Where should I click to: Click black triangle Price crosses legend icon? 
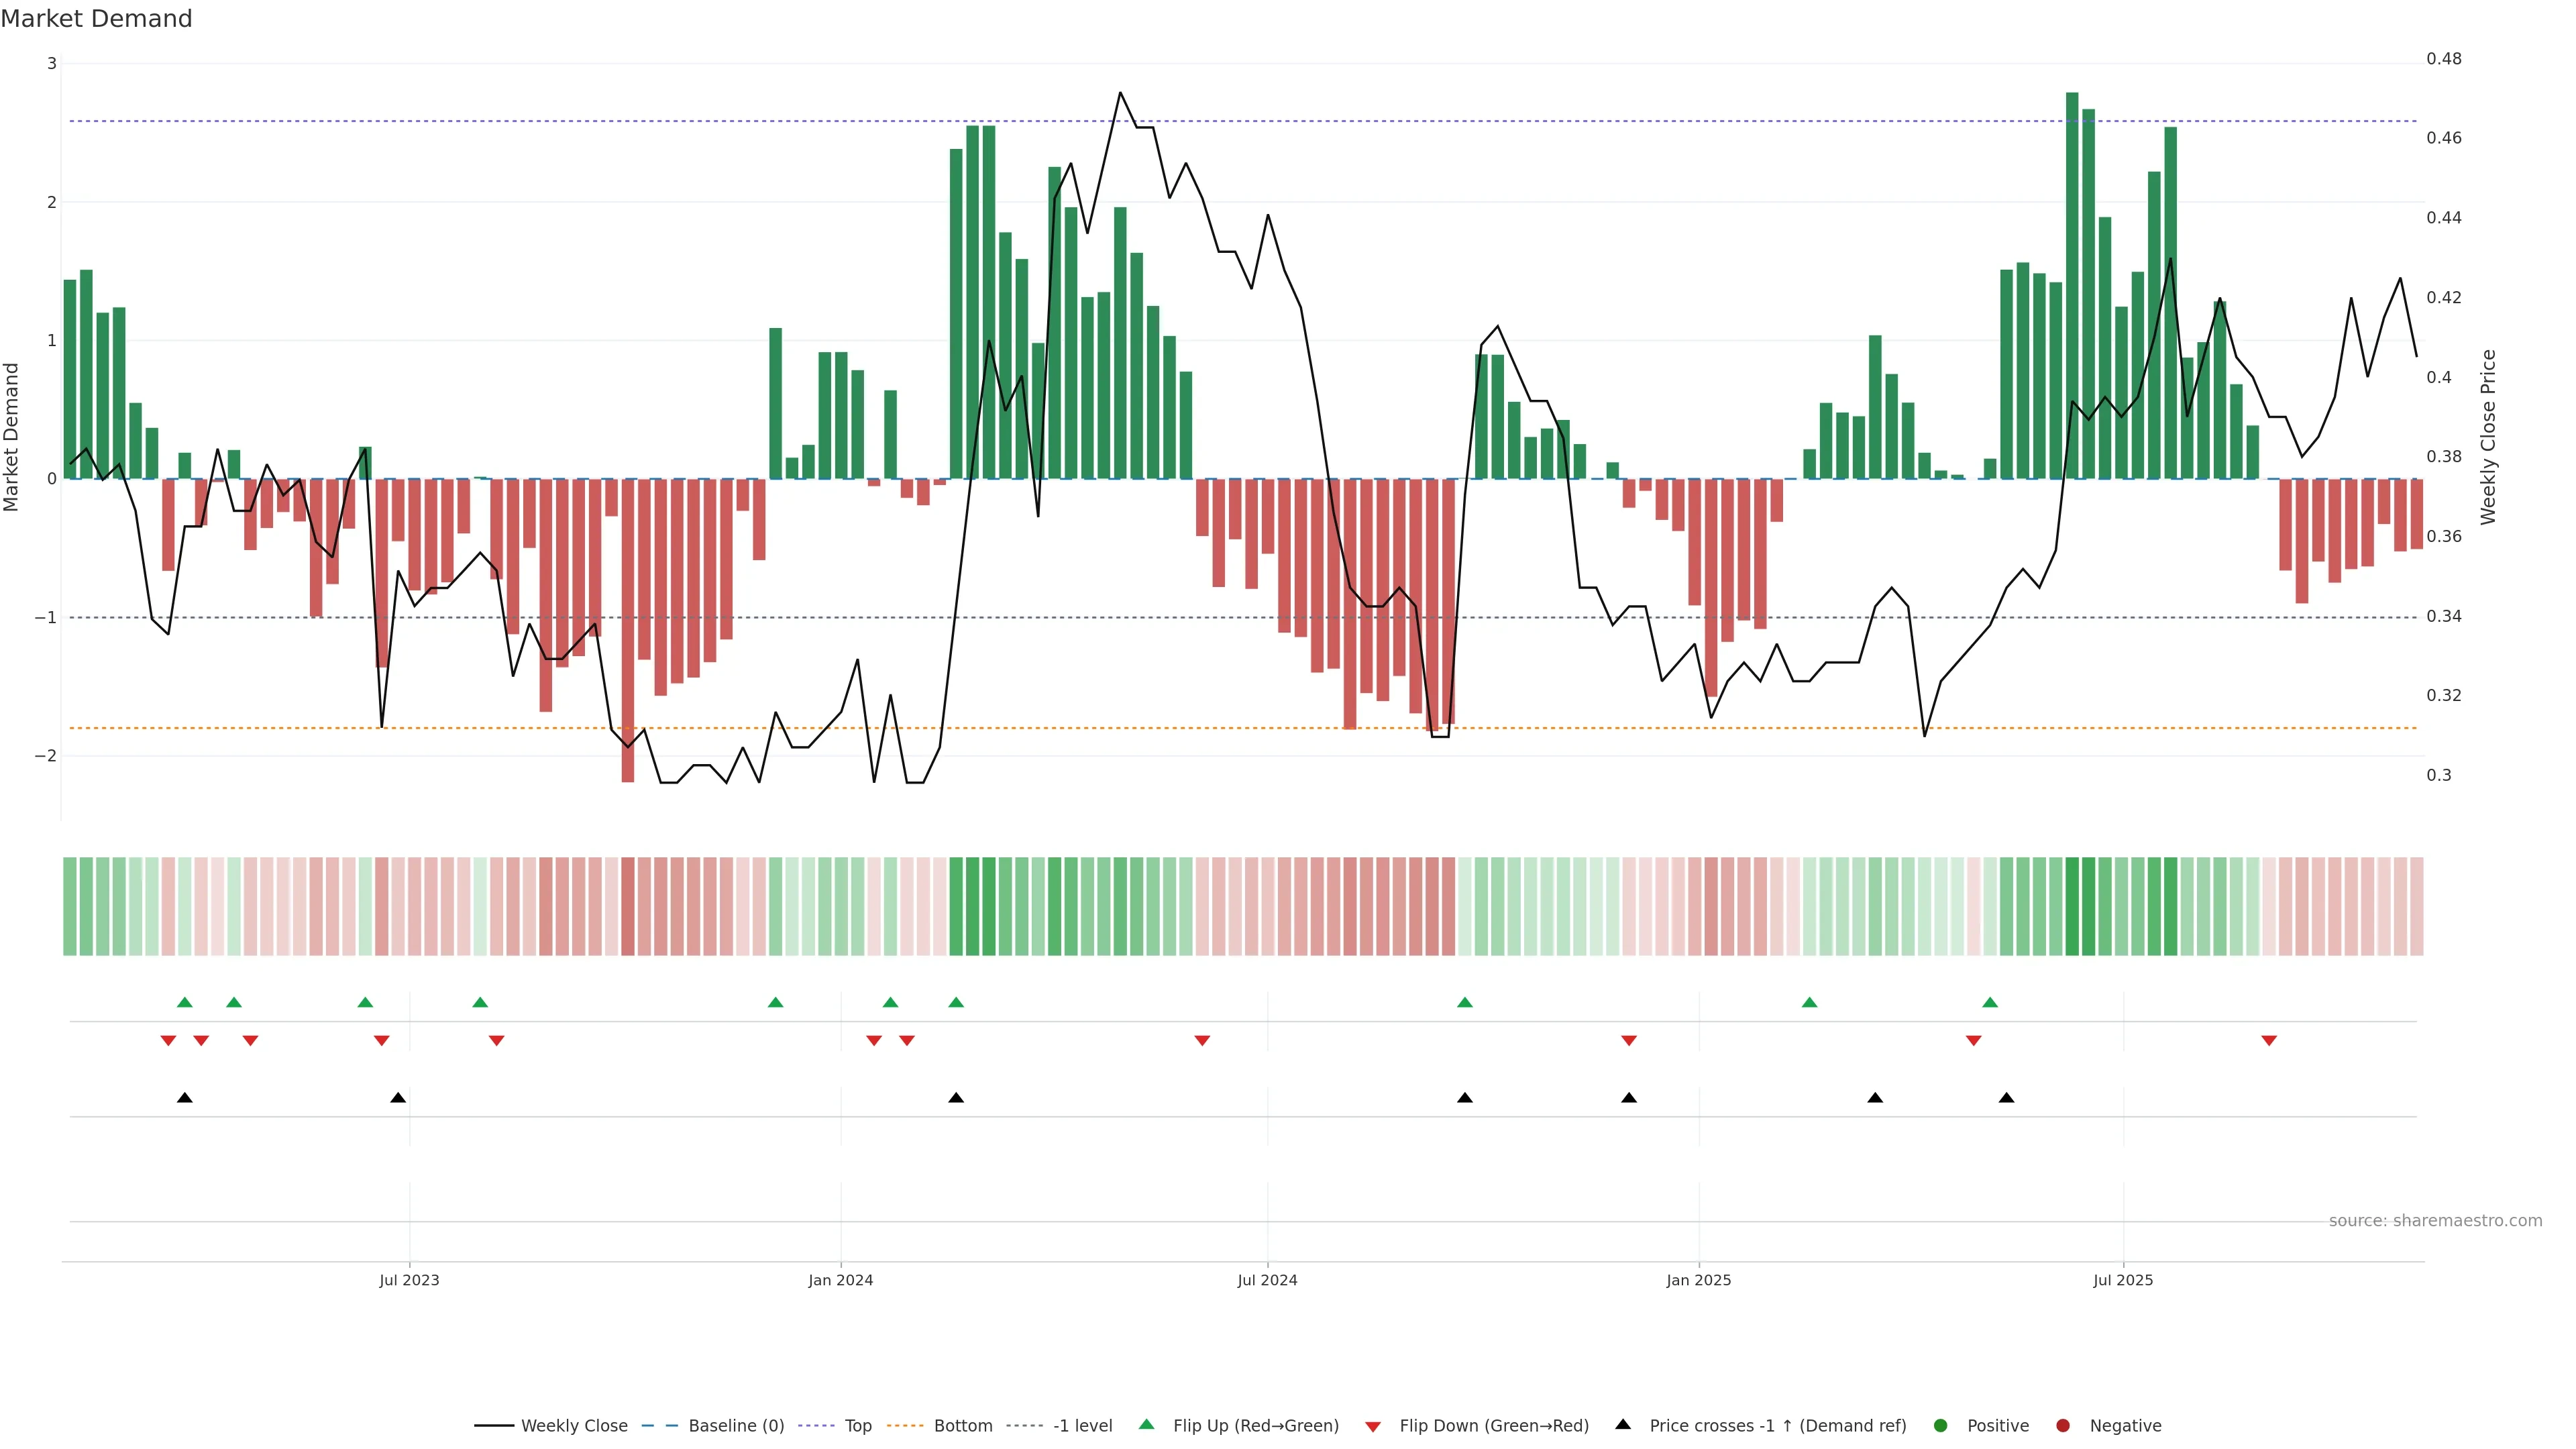pos(1623,1425)
